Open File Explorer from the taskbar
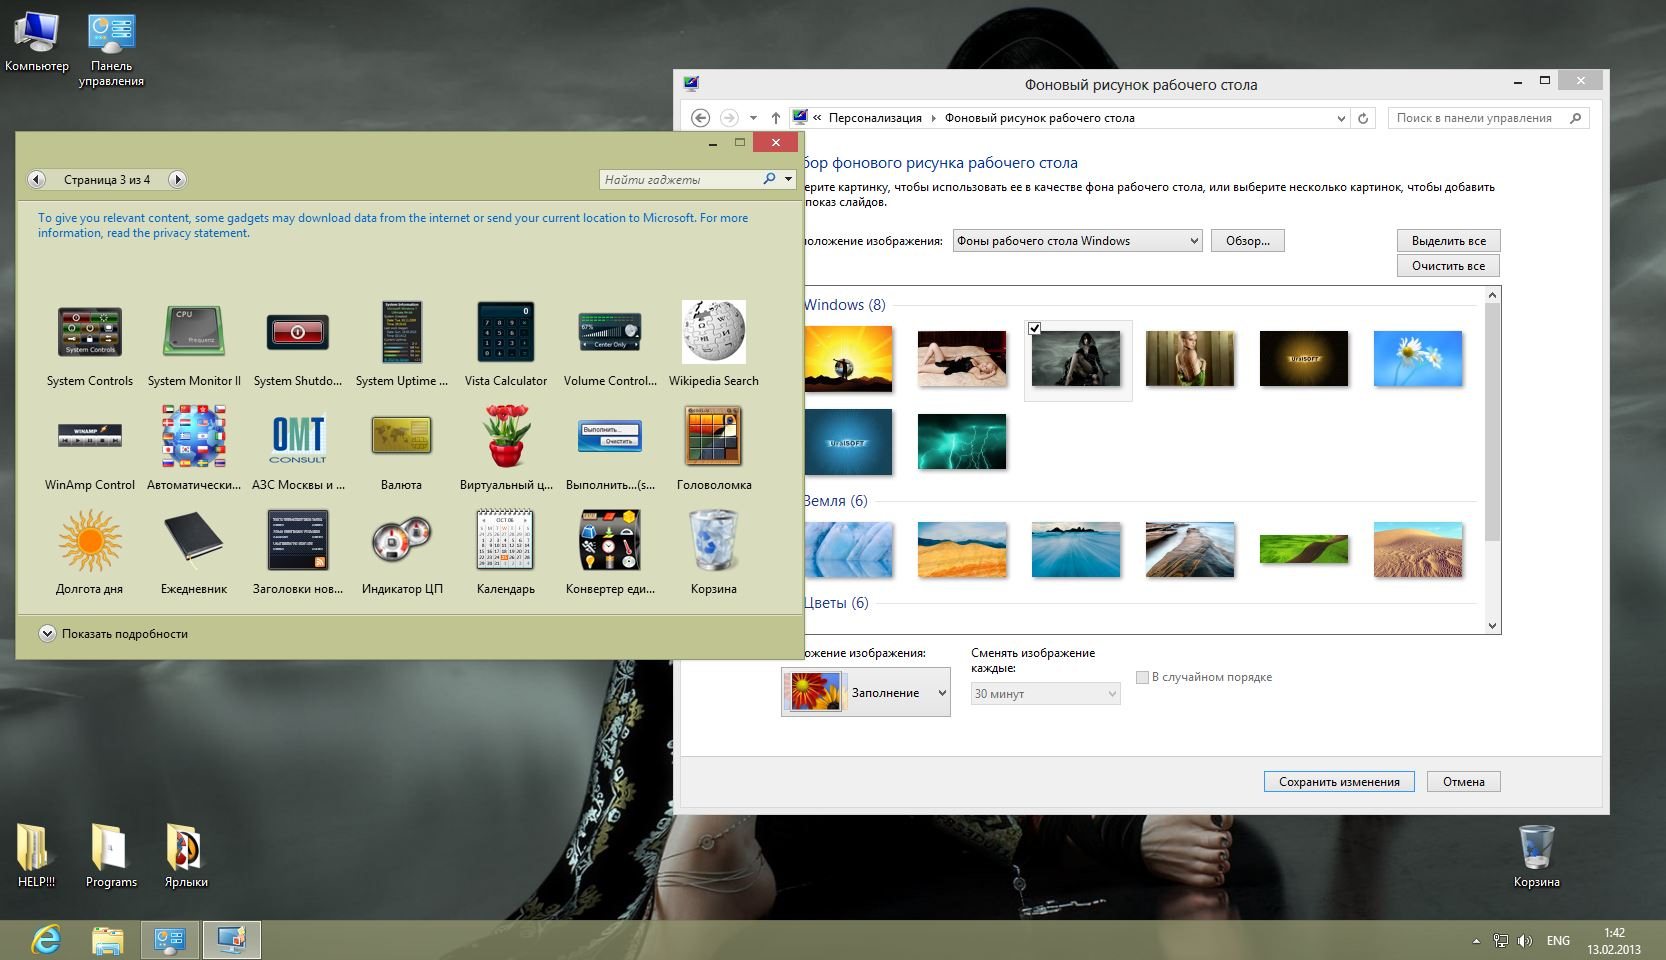The image size is (1666, 960). (x=108, y=940)
